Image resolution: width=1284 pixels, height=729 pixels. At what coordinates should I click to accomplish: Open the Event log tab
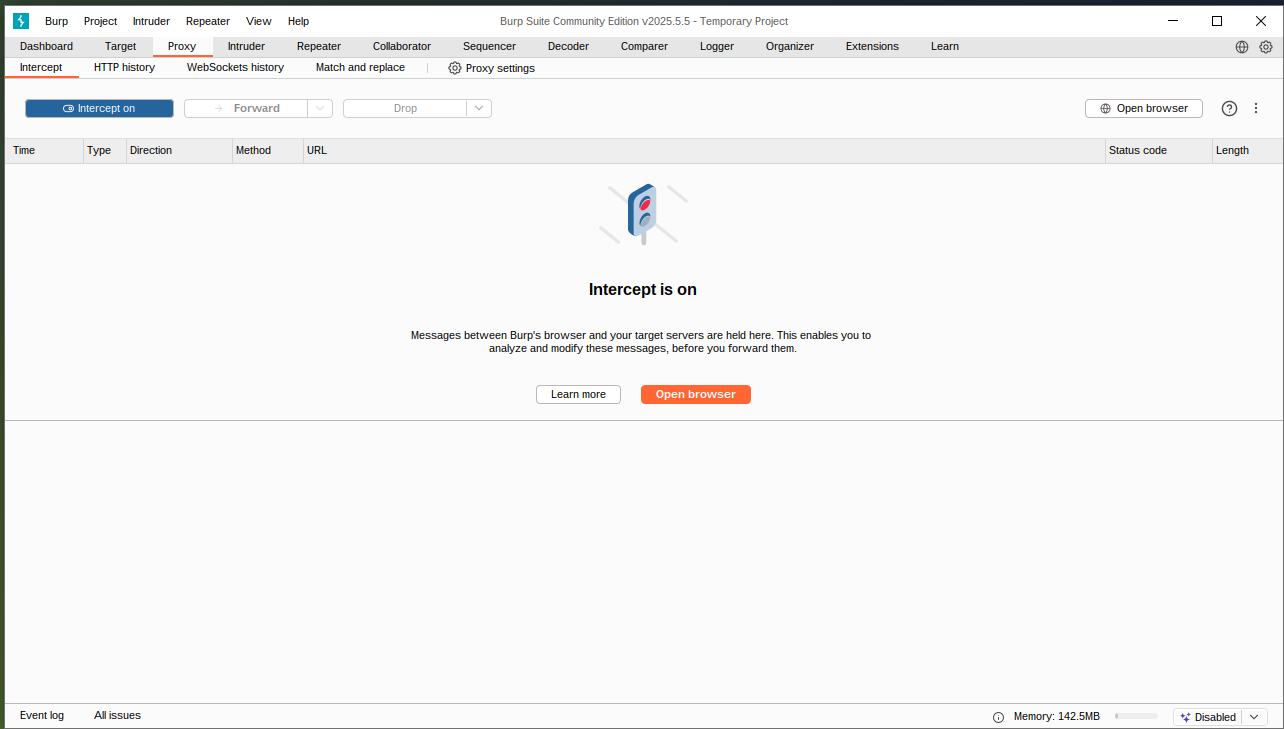pos(42,716)
